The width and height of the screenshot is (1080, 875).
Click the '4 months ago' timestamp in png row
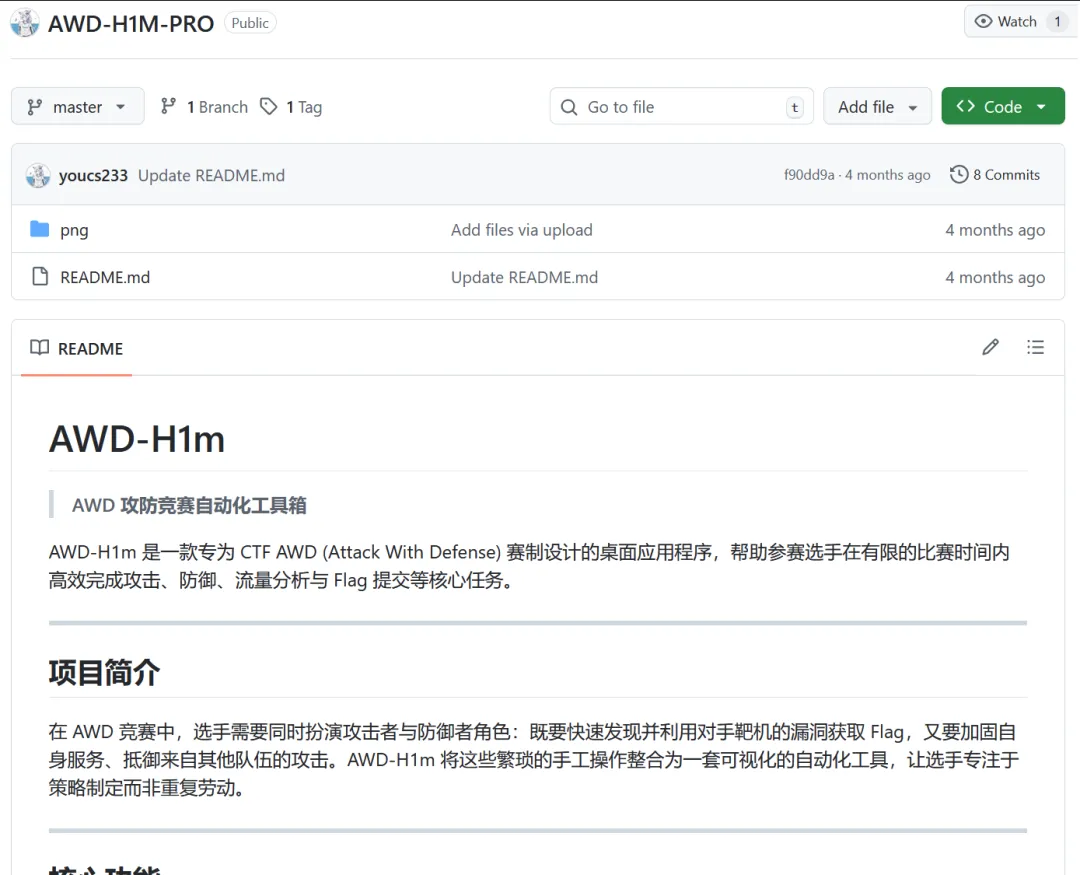pyautogui.click(x=995, y=229)
